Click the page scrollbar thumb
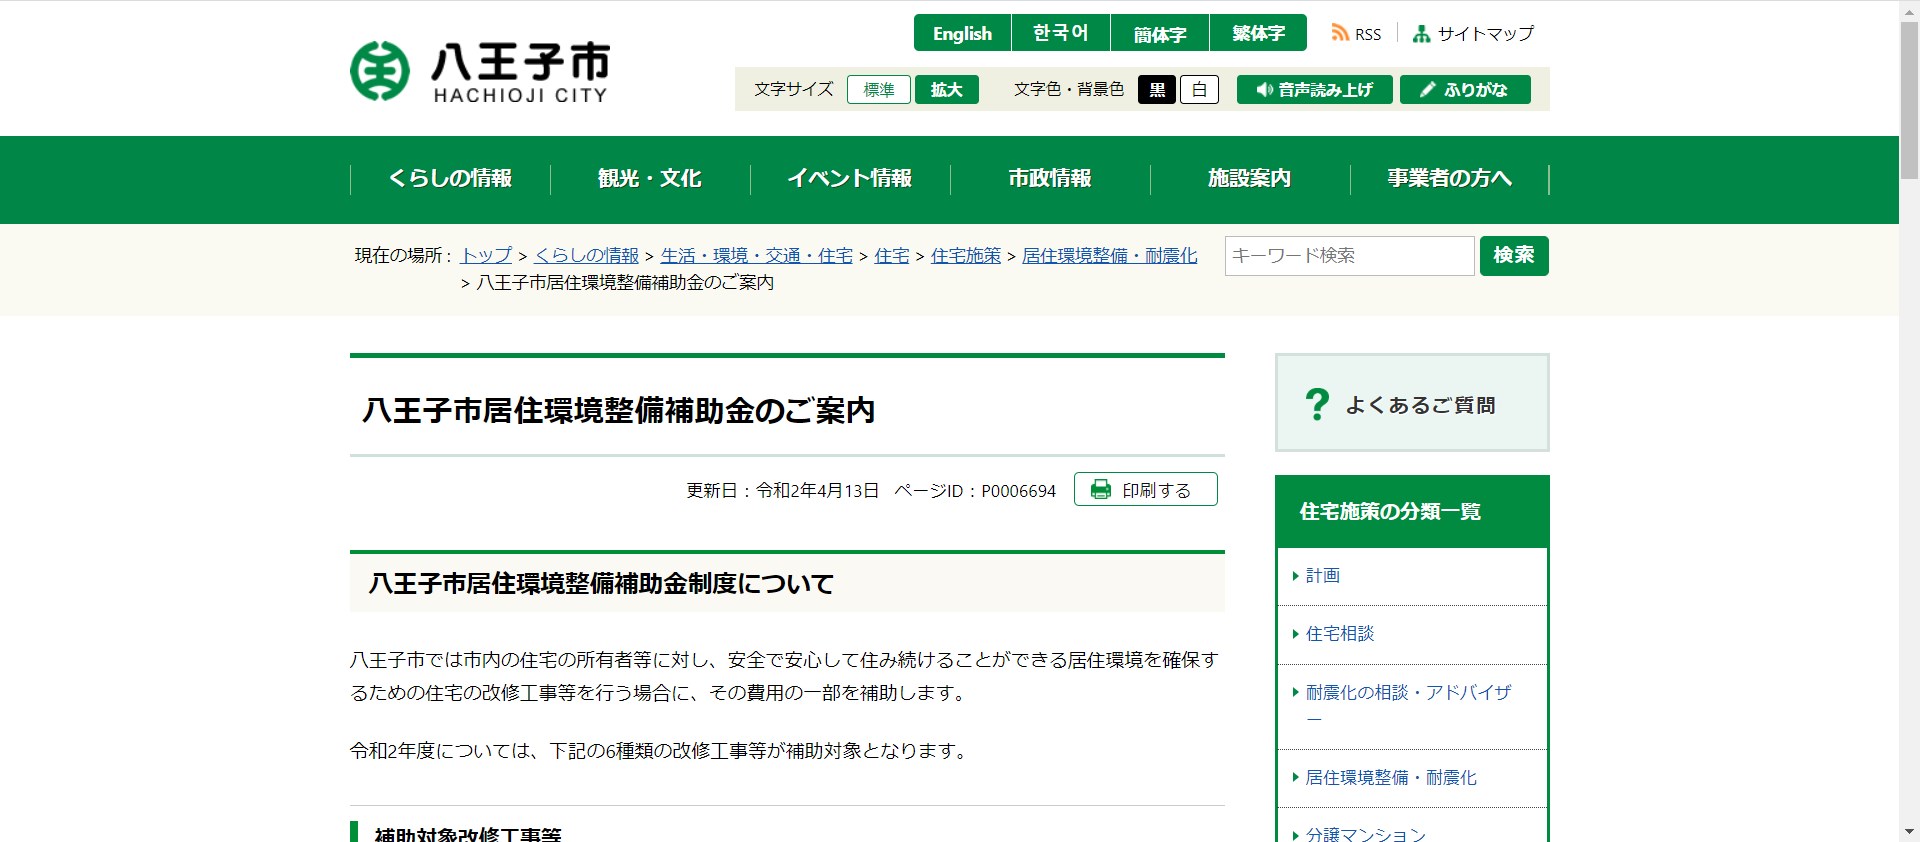Screen dimensions: 1920x842 (x=1909, y=98)
